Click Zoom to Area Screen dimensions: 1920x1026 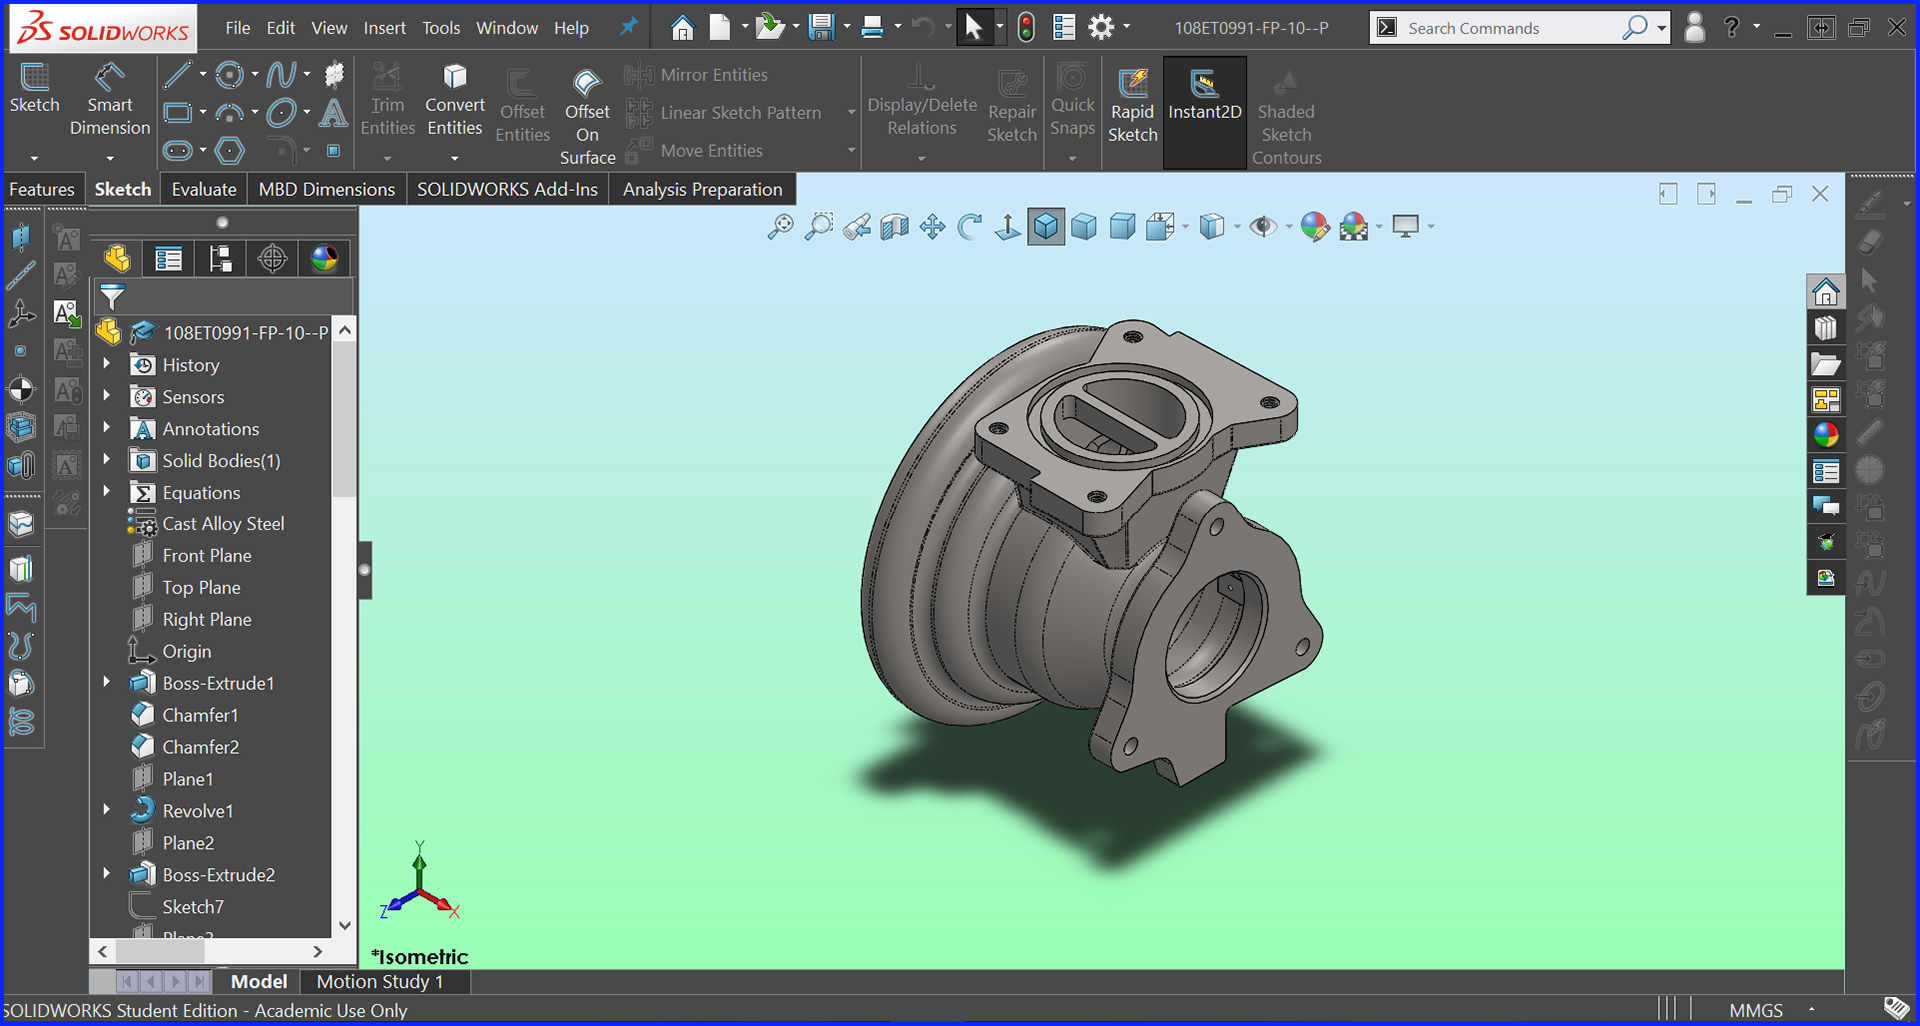[819, 227]
